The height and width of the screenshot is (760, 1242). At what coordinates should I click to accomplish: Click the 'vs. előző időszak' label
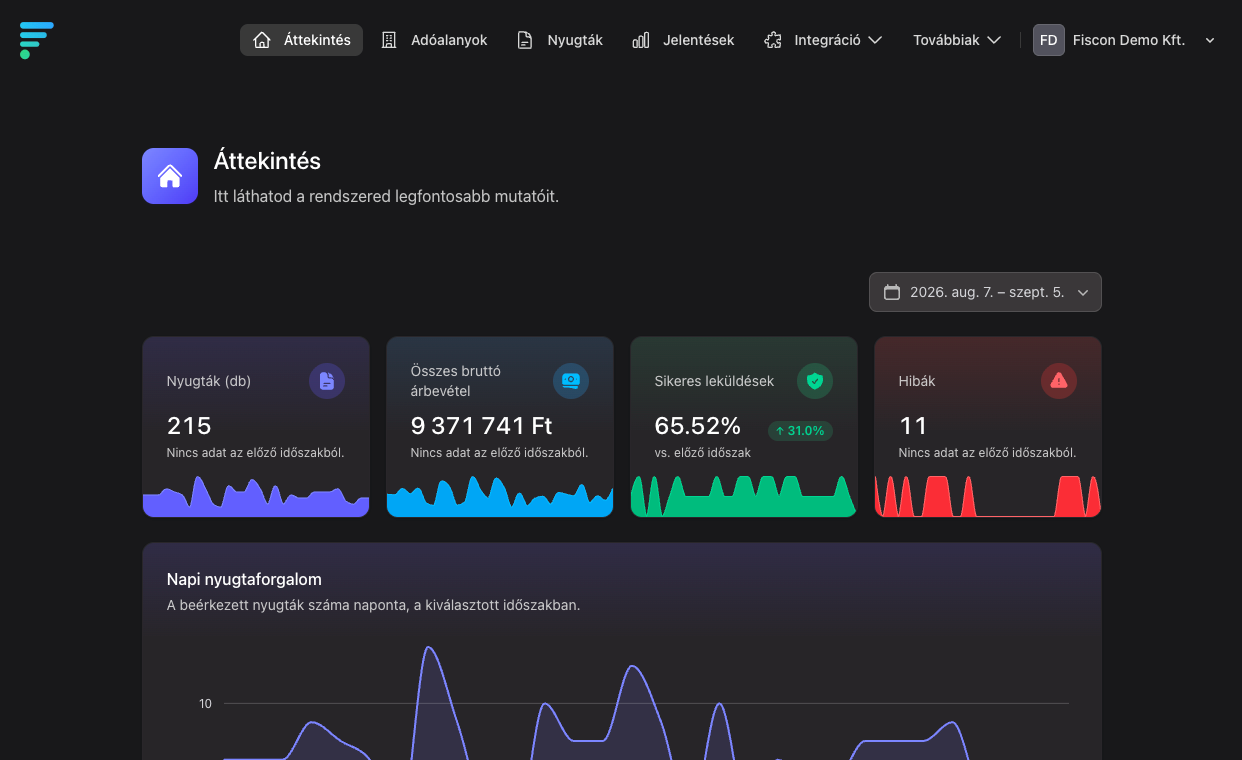point(703,452)
